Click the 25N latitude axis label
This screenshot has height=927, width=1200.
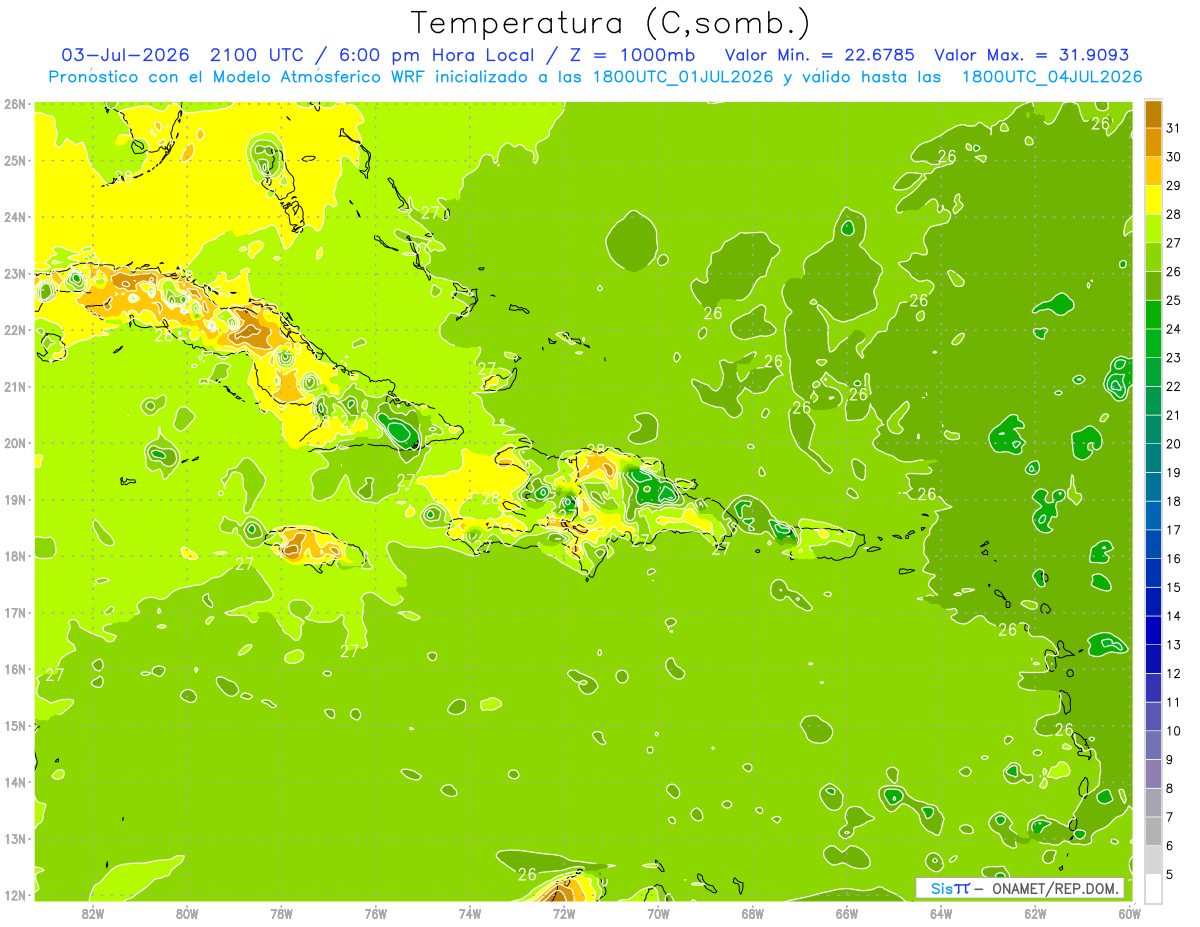pyautogui.click(x=14, y=161)
